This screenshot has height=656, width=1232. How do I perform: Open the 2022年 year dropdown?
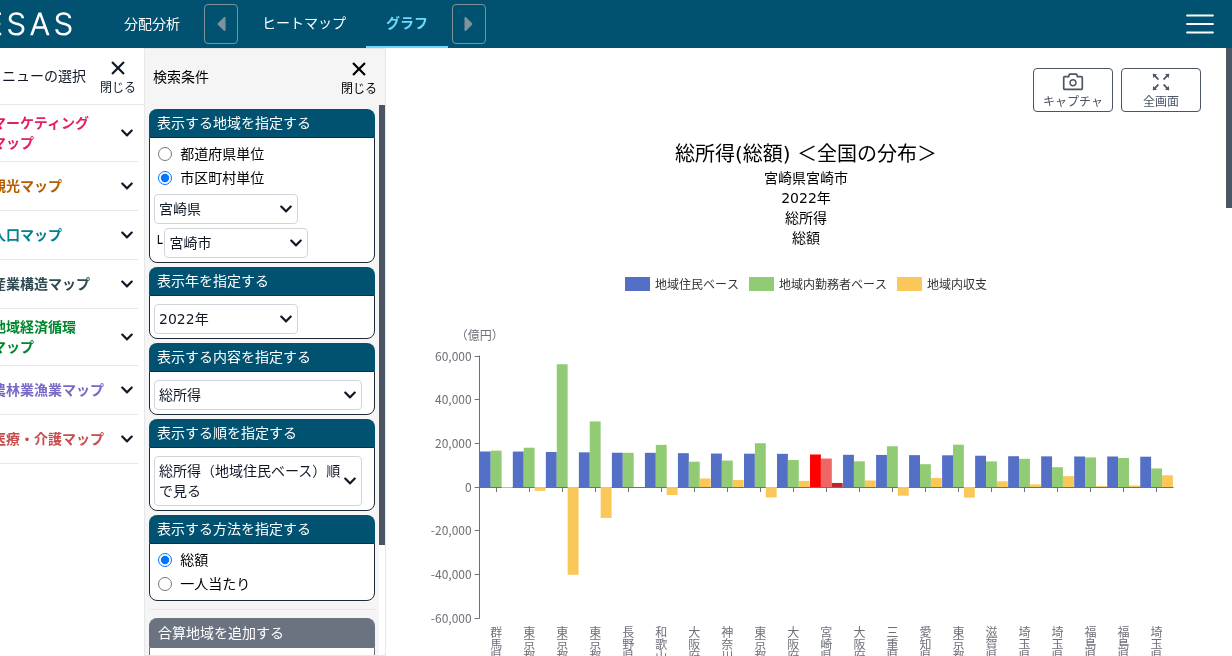[226, 319]
